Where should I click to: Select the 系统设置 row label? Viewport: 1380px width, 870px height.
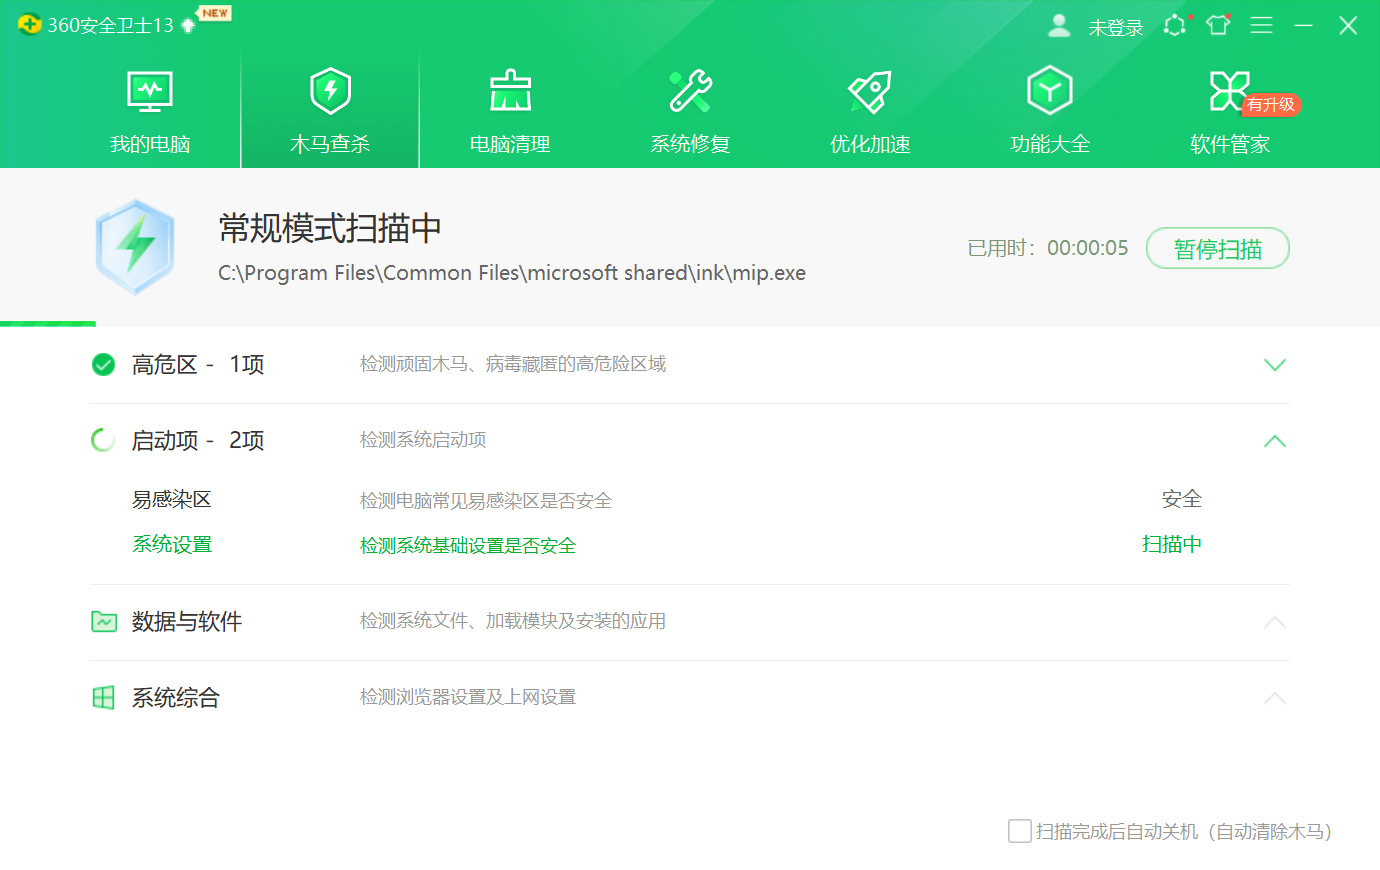[x=172, y=544]
